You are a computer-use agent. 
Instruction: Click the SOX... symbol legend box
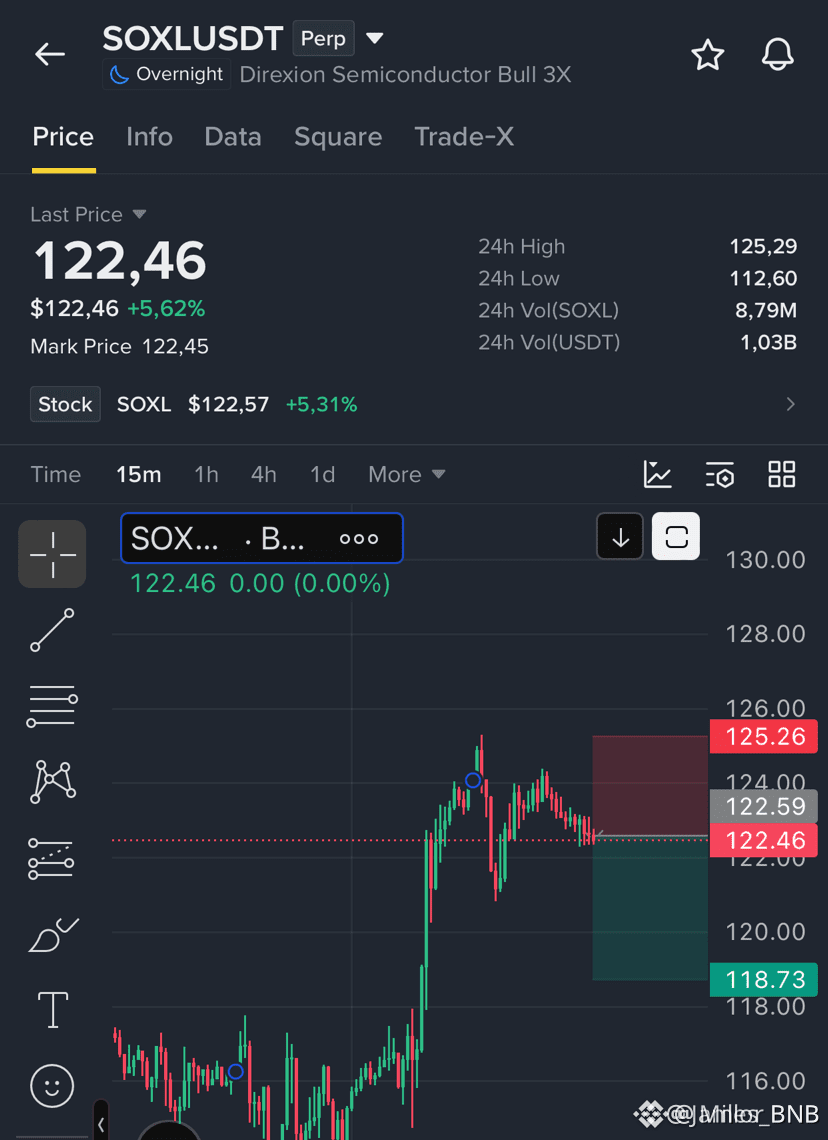click(262, 538)
